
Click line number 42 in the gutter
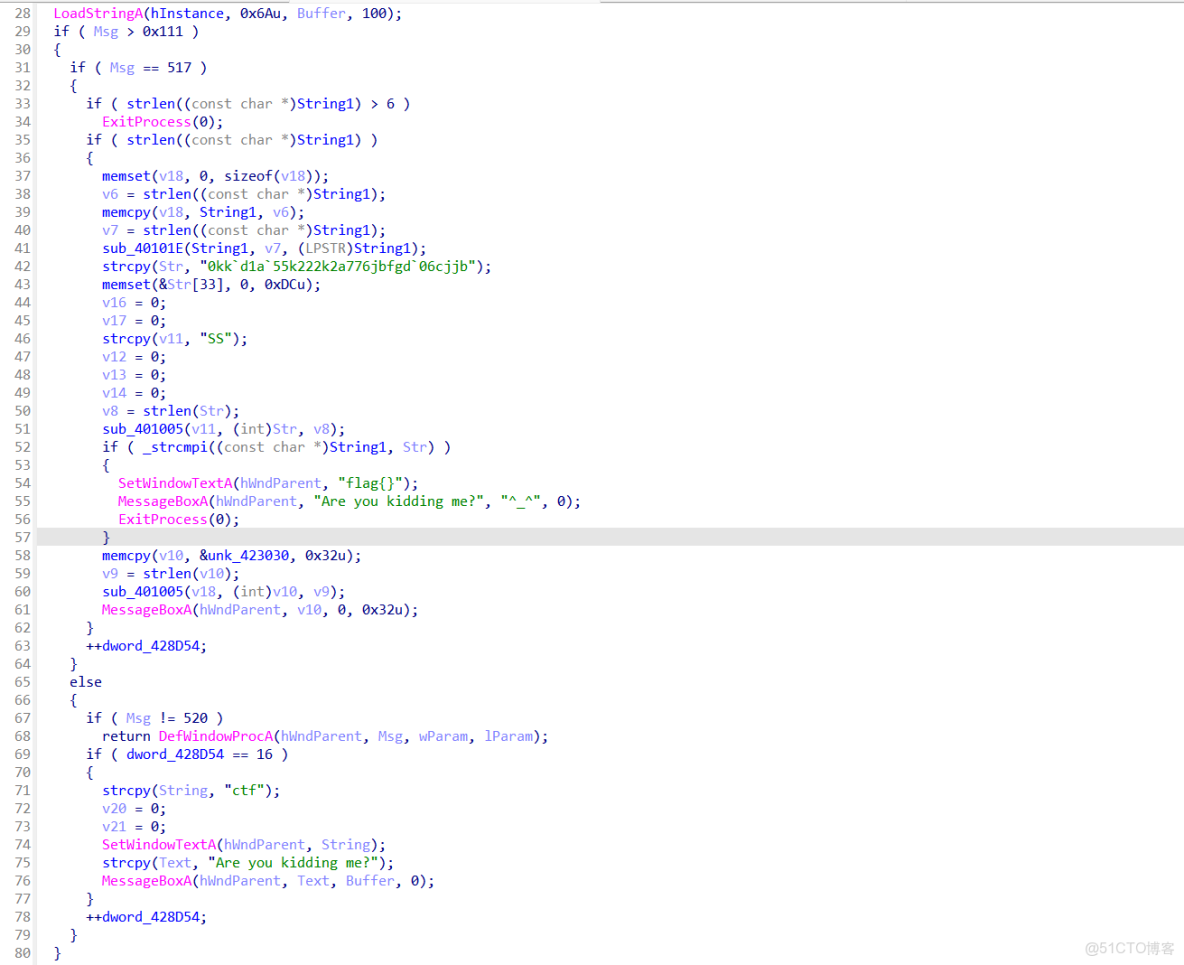[23, 267]
